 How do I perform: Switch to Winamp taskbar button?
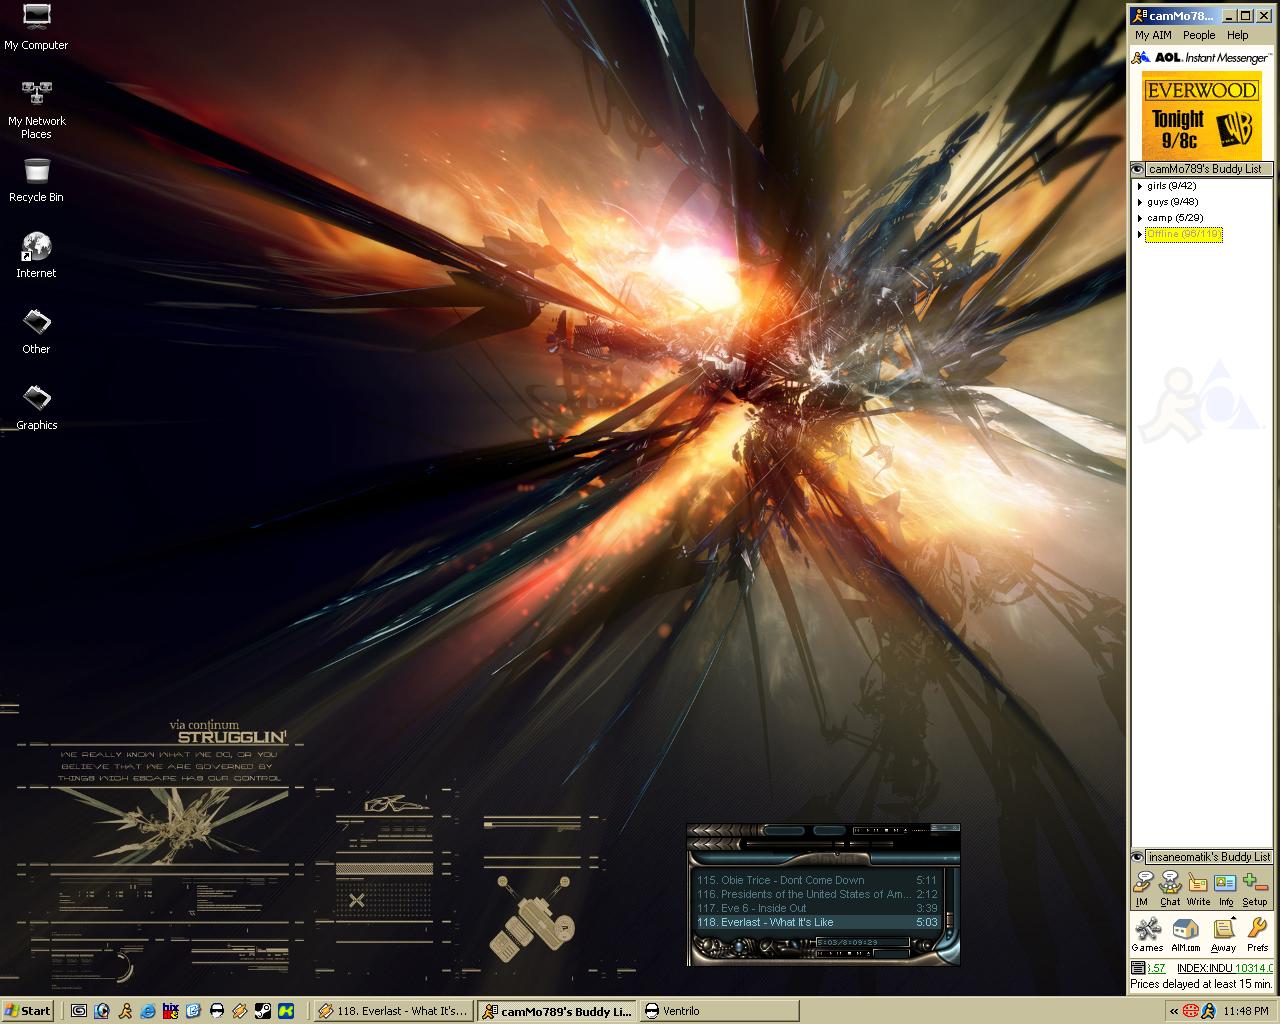(393, 1011)
